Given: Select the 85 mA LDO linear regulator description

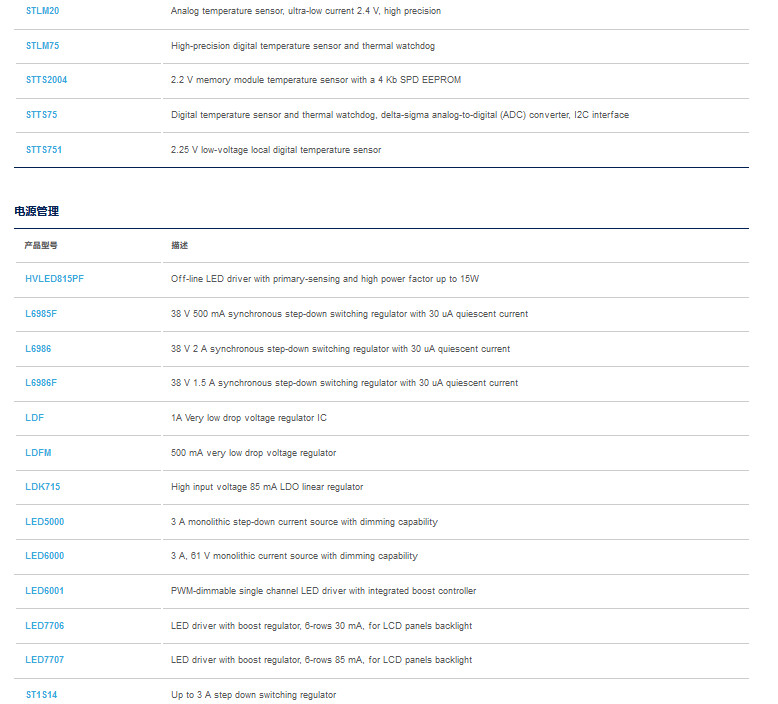Looking at the screenshot, I should pos(267,487).
